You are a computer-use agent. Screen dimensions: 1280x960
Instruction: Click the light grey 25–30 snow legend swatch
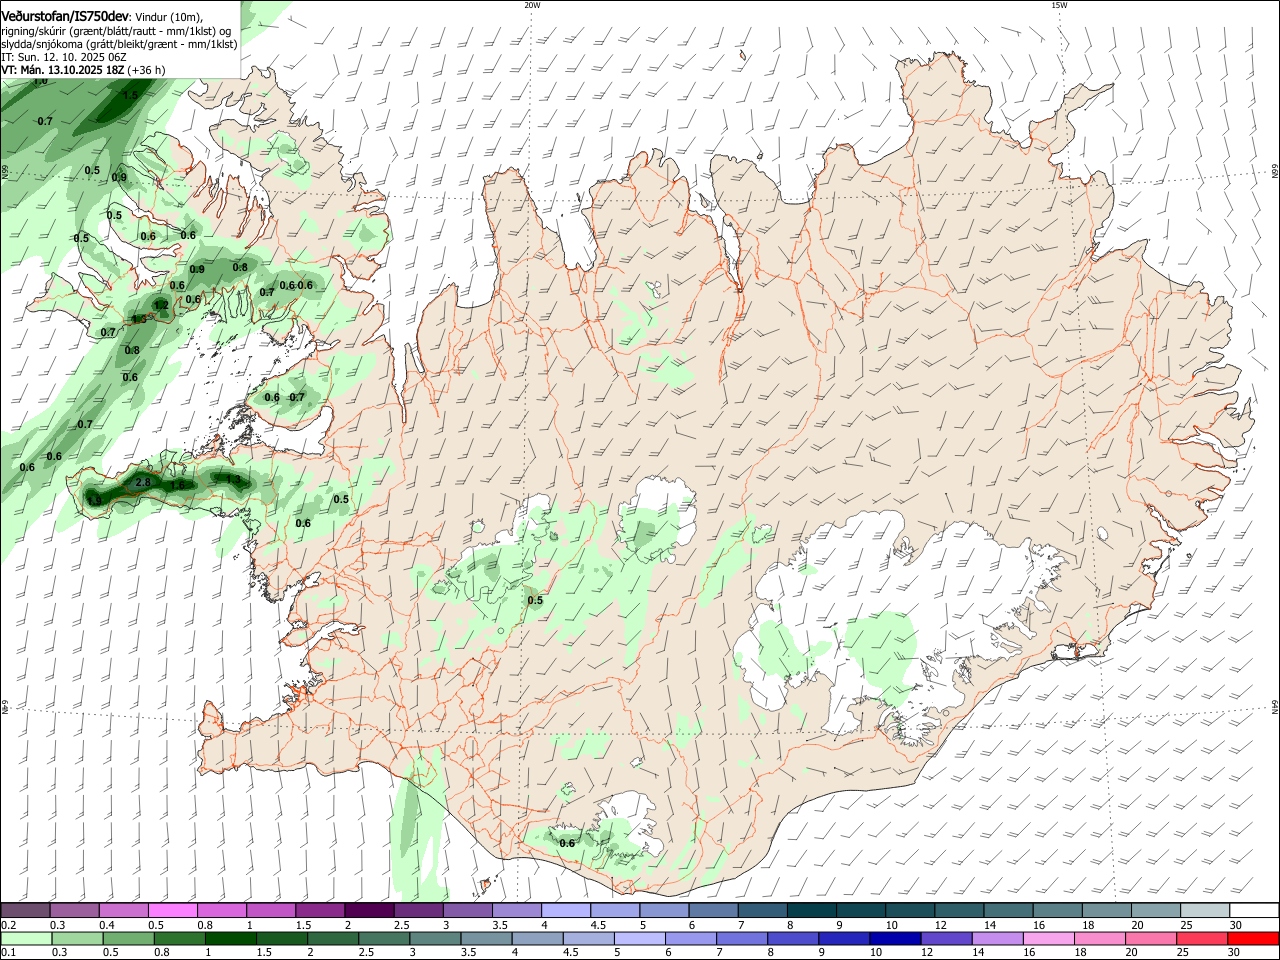pyautogui.click(x=1205, y=910)
